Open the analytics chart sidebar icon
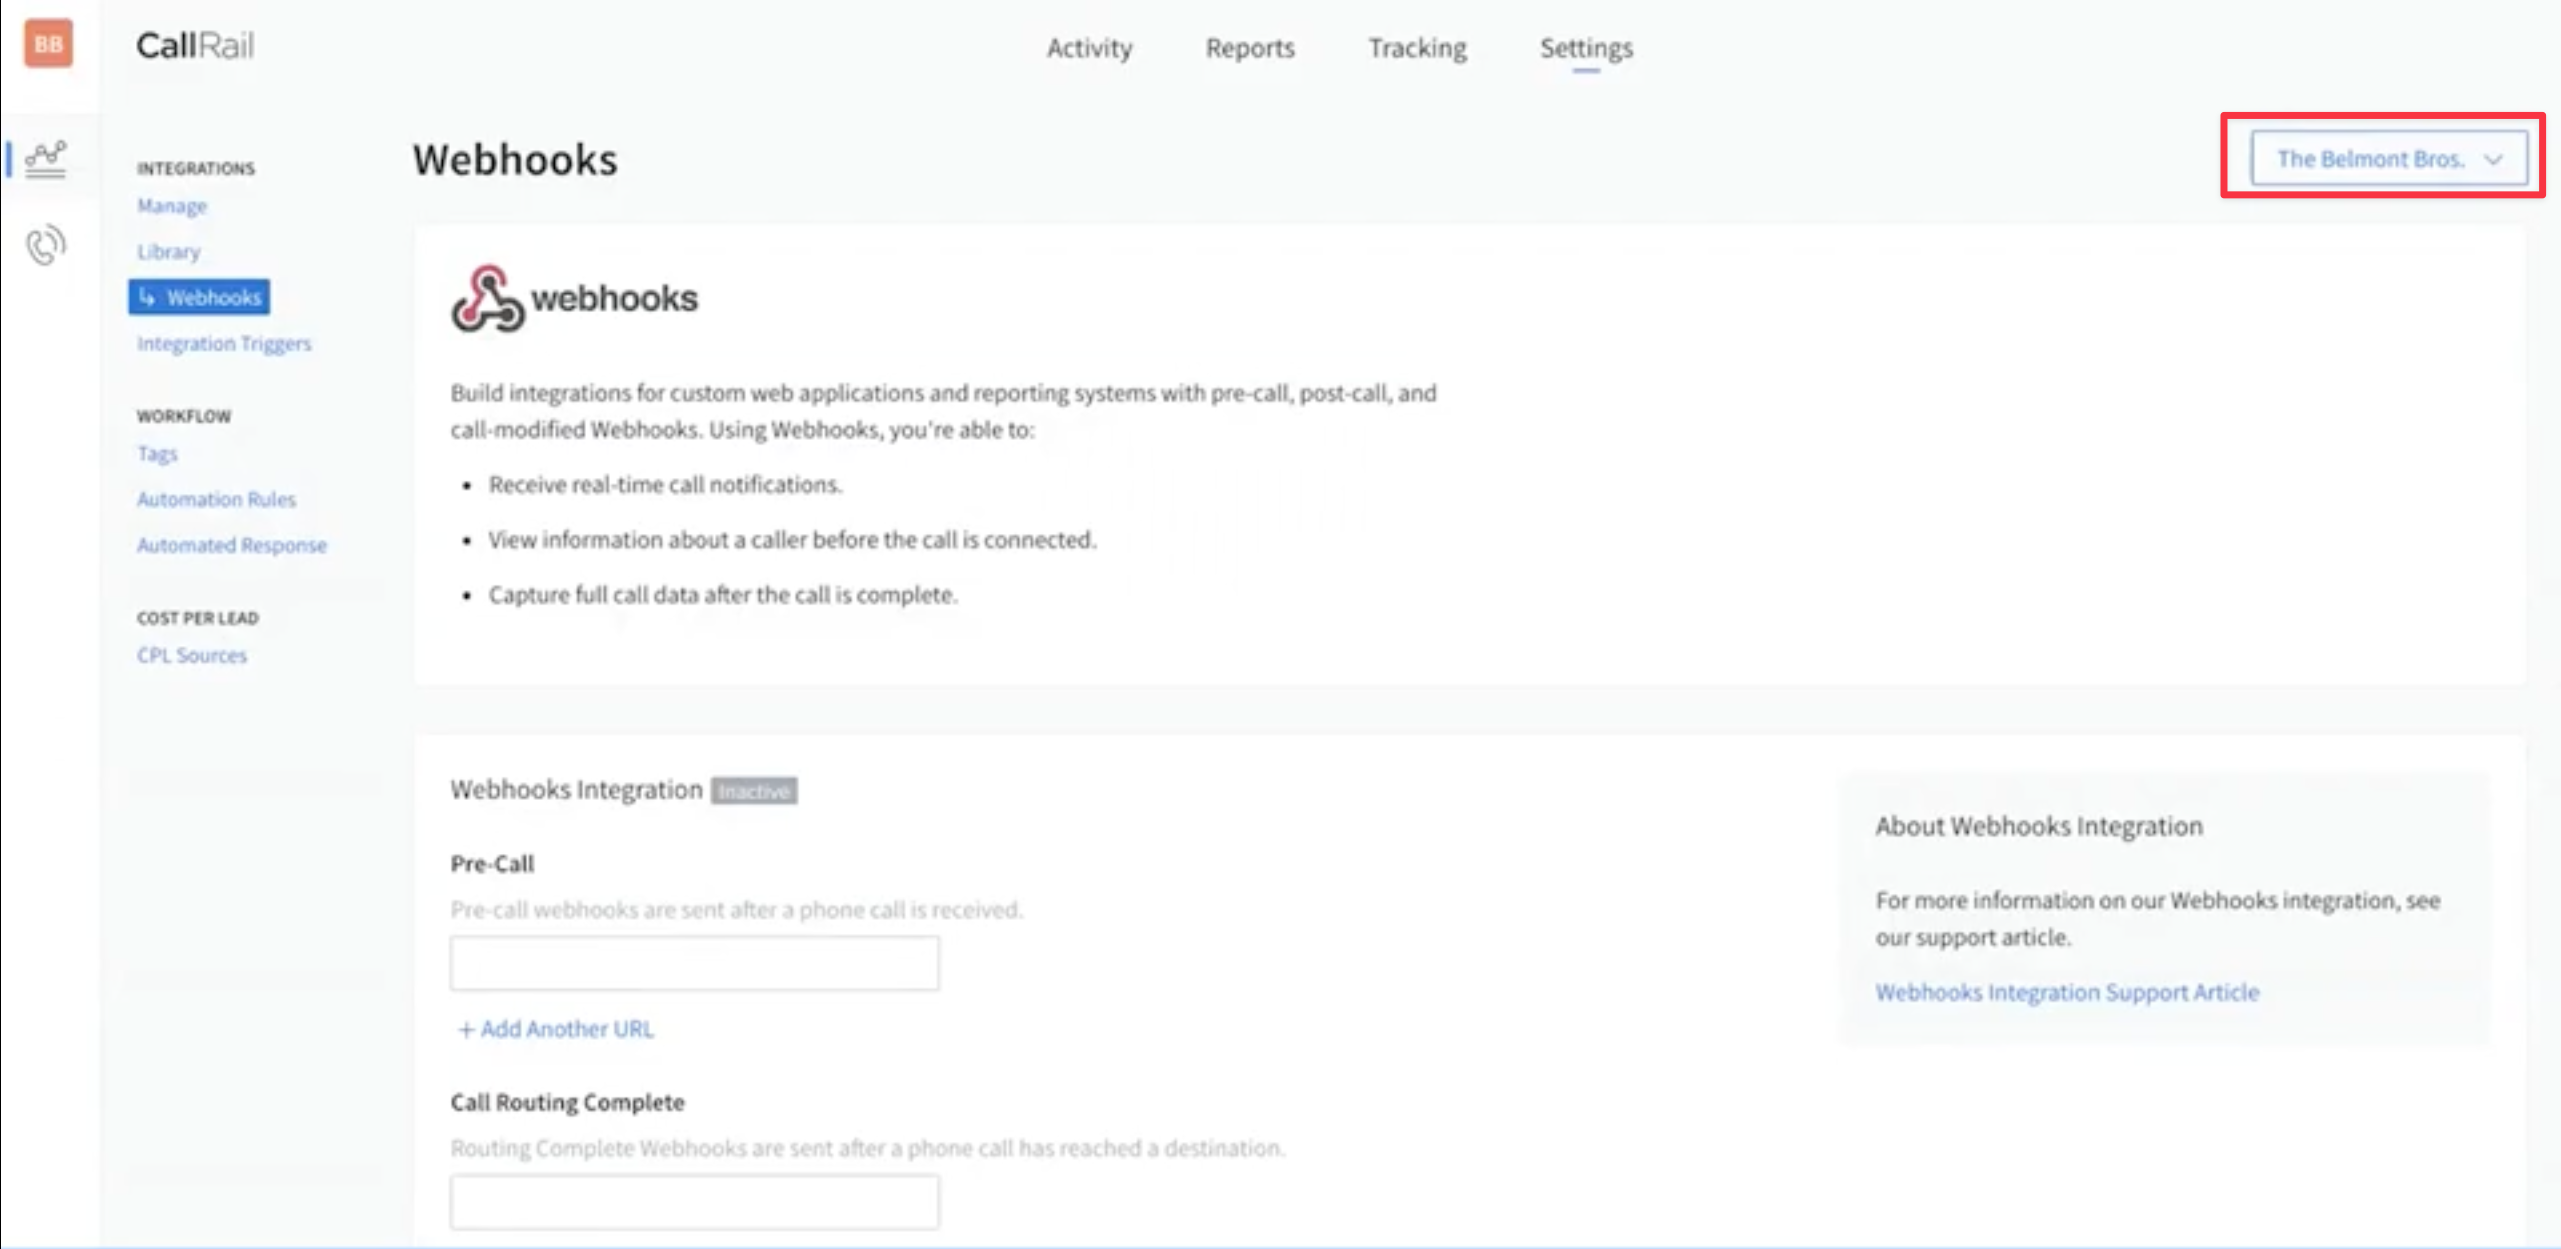Viewport: 2561px width, 1249px height. pyautogui.click(x=45, y=159)
